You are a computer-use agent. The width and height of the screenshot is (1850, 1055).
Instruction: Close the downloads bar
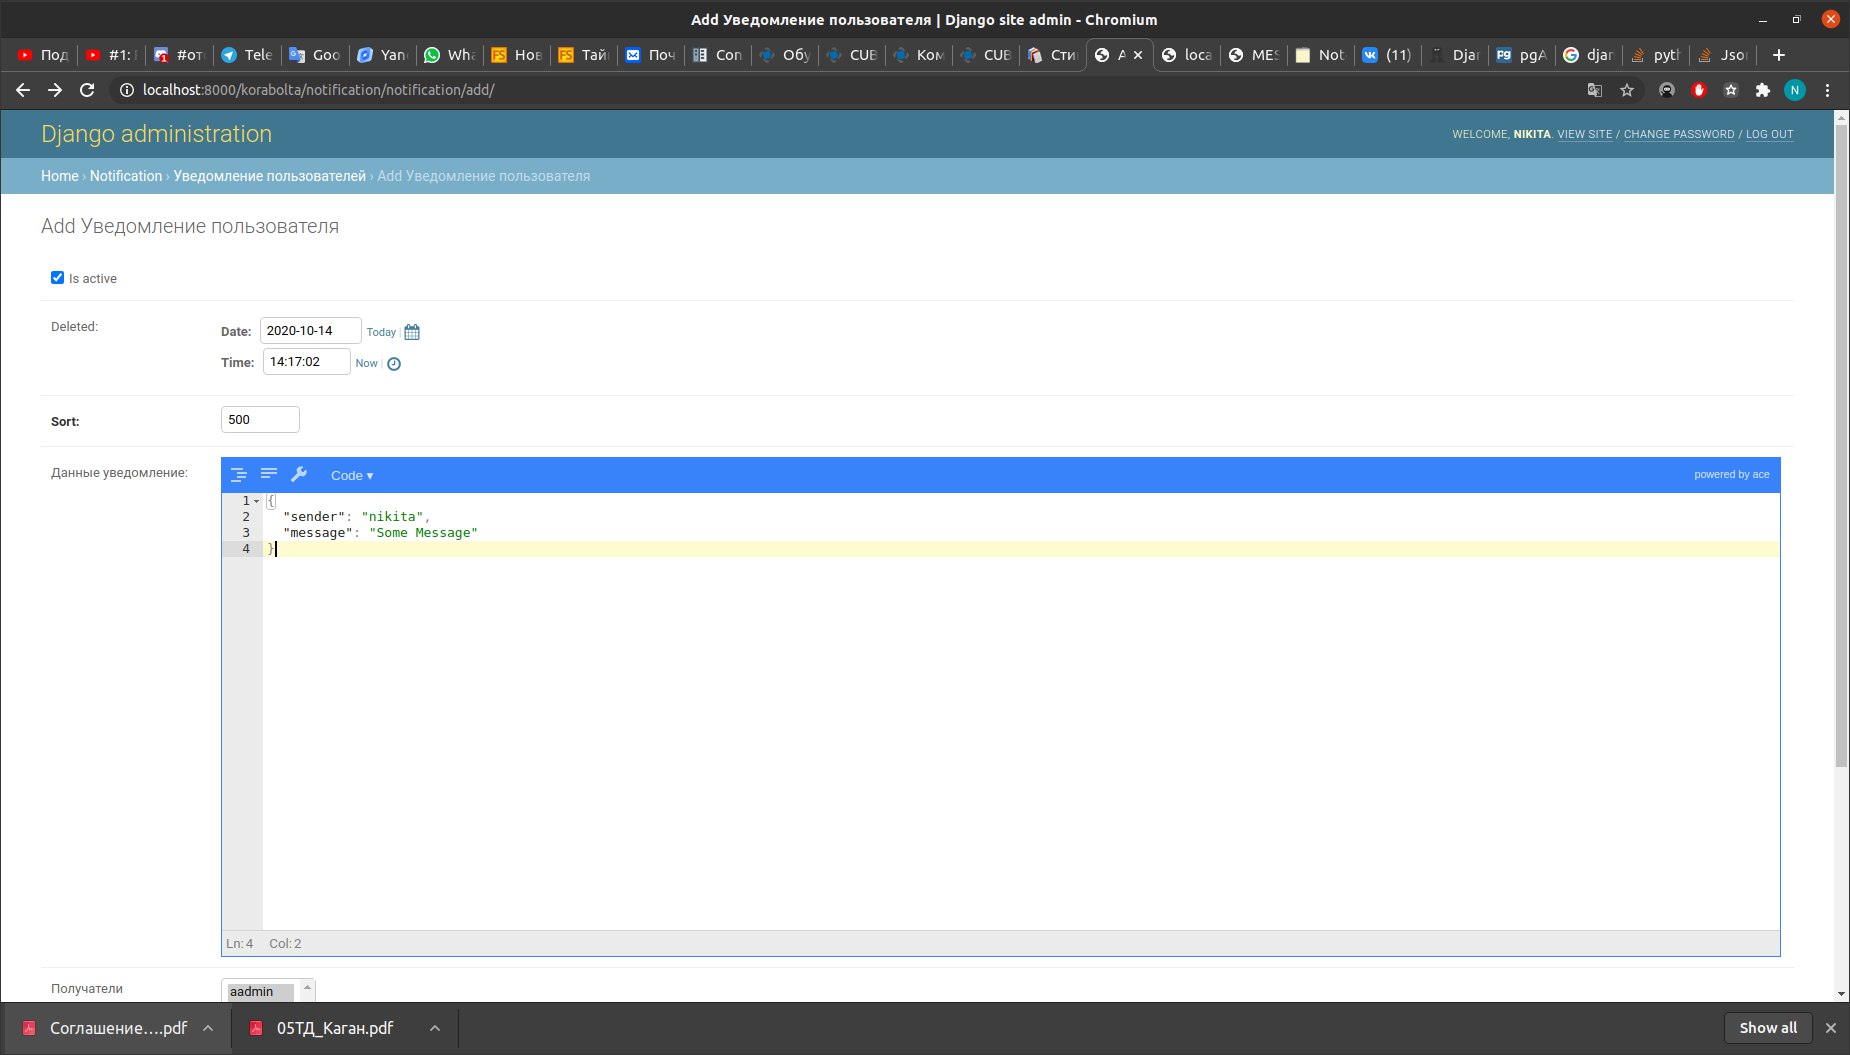(x=1830, y=1028)
